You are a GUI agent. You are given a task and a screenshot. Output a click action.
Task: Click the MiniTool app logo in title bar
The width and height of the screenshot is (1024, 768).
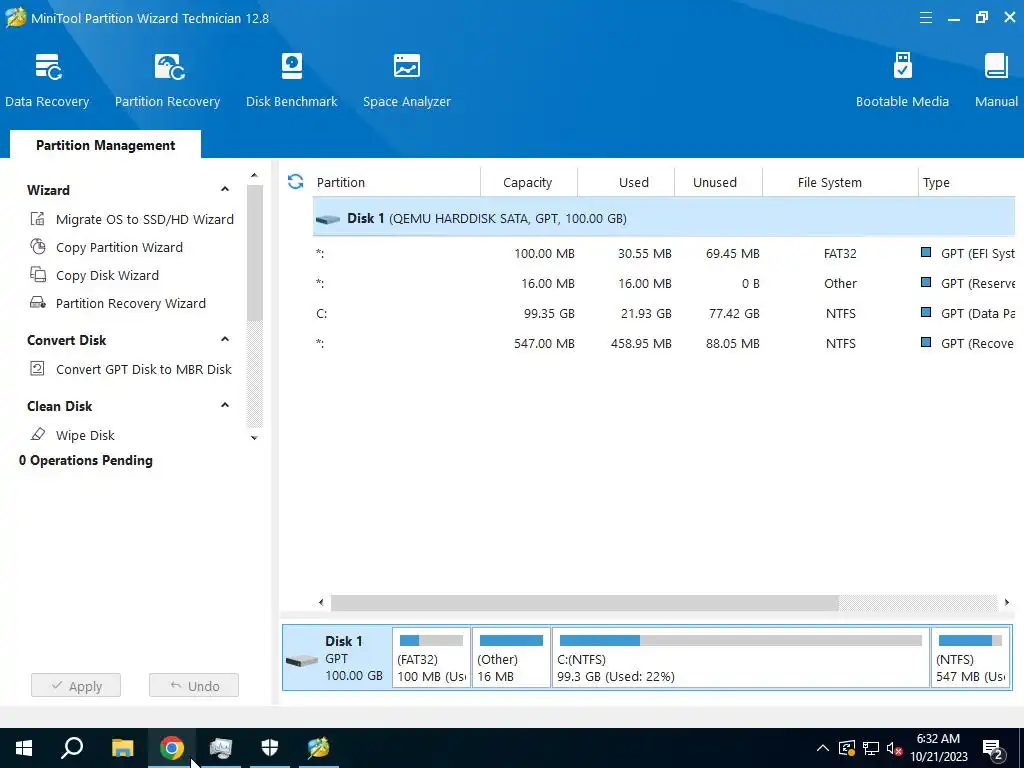point(16,17)
